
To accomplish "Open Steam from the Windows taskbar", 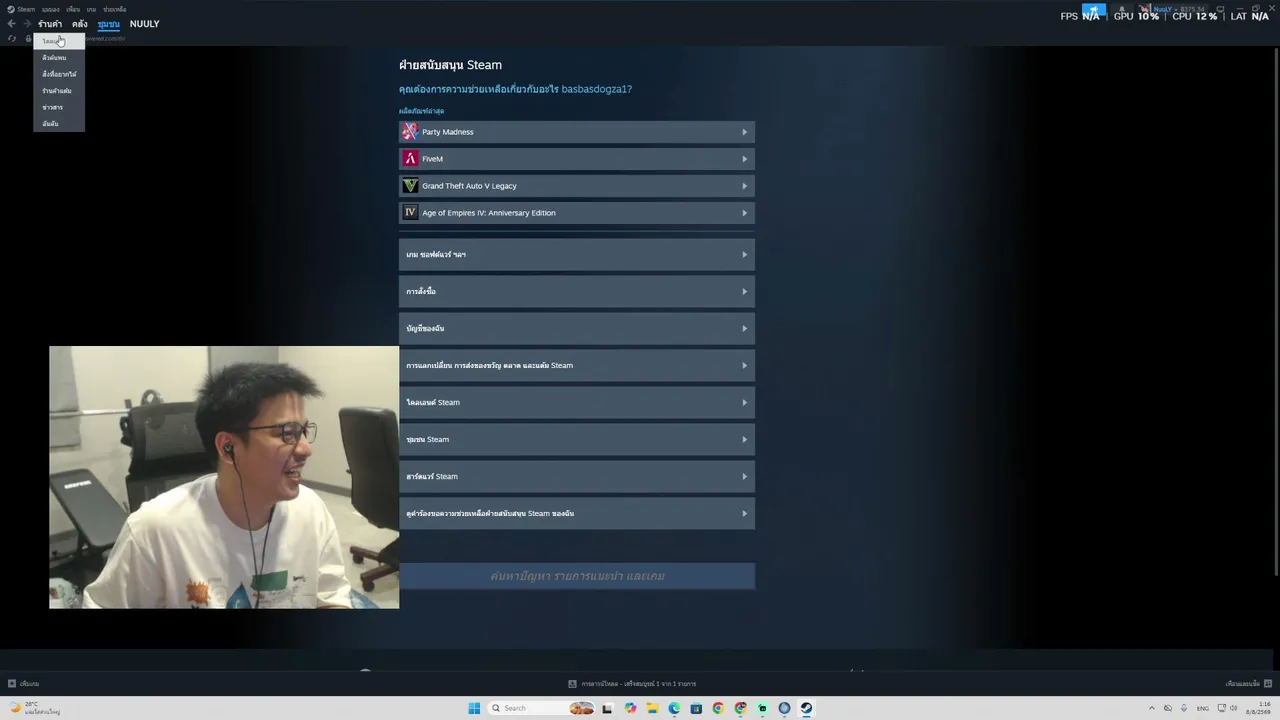I will pos(806,708).
